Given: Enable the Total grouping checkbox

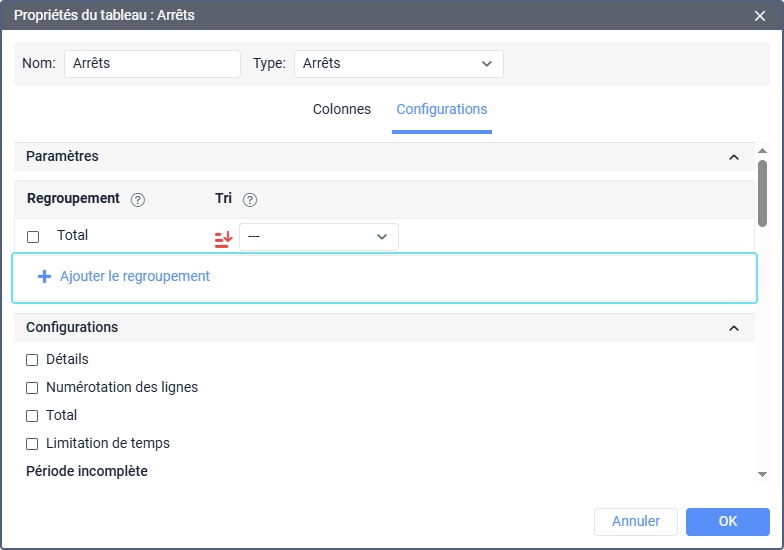Looking at the screenshot, I should [x=33, y=237].
